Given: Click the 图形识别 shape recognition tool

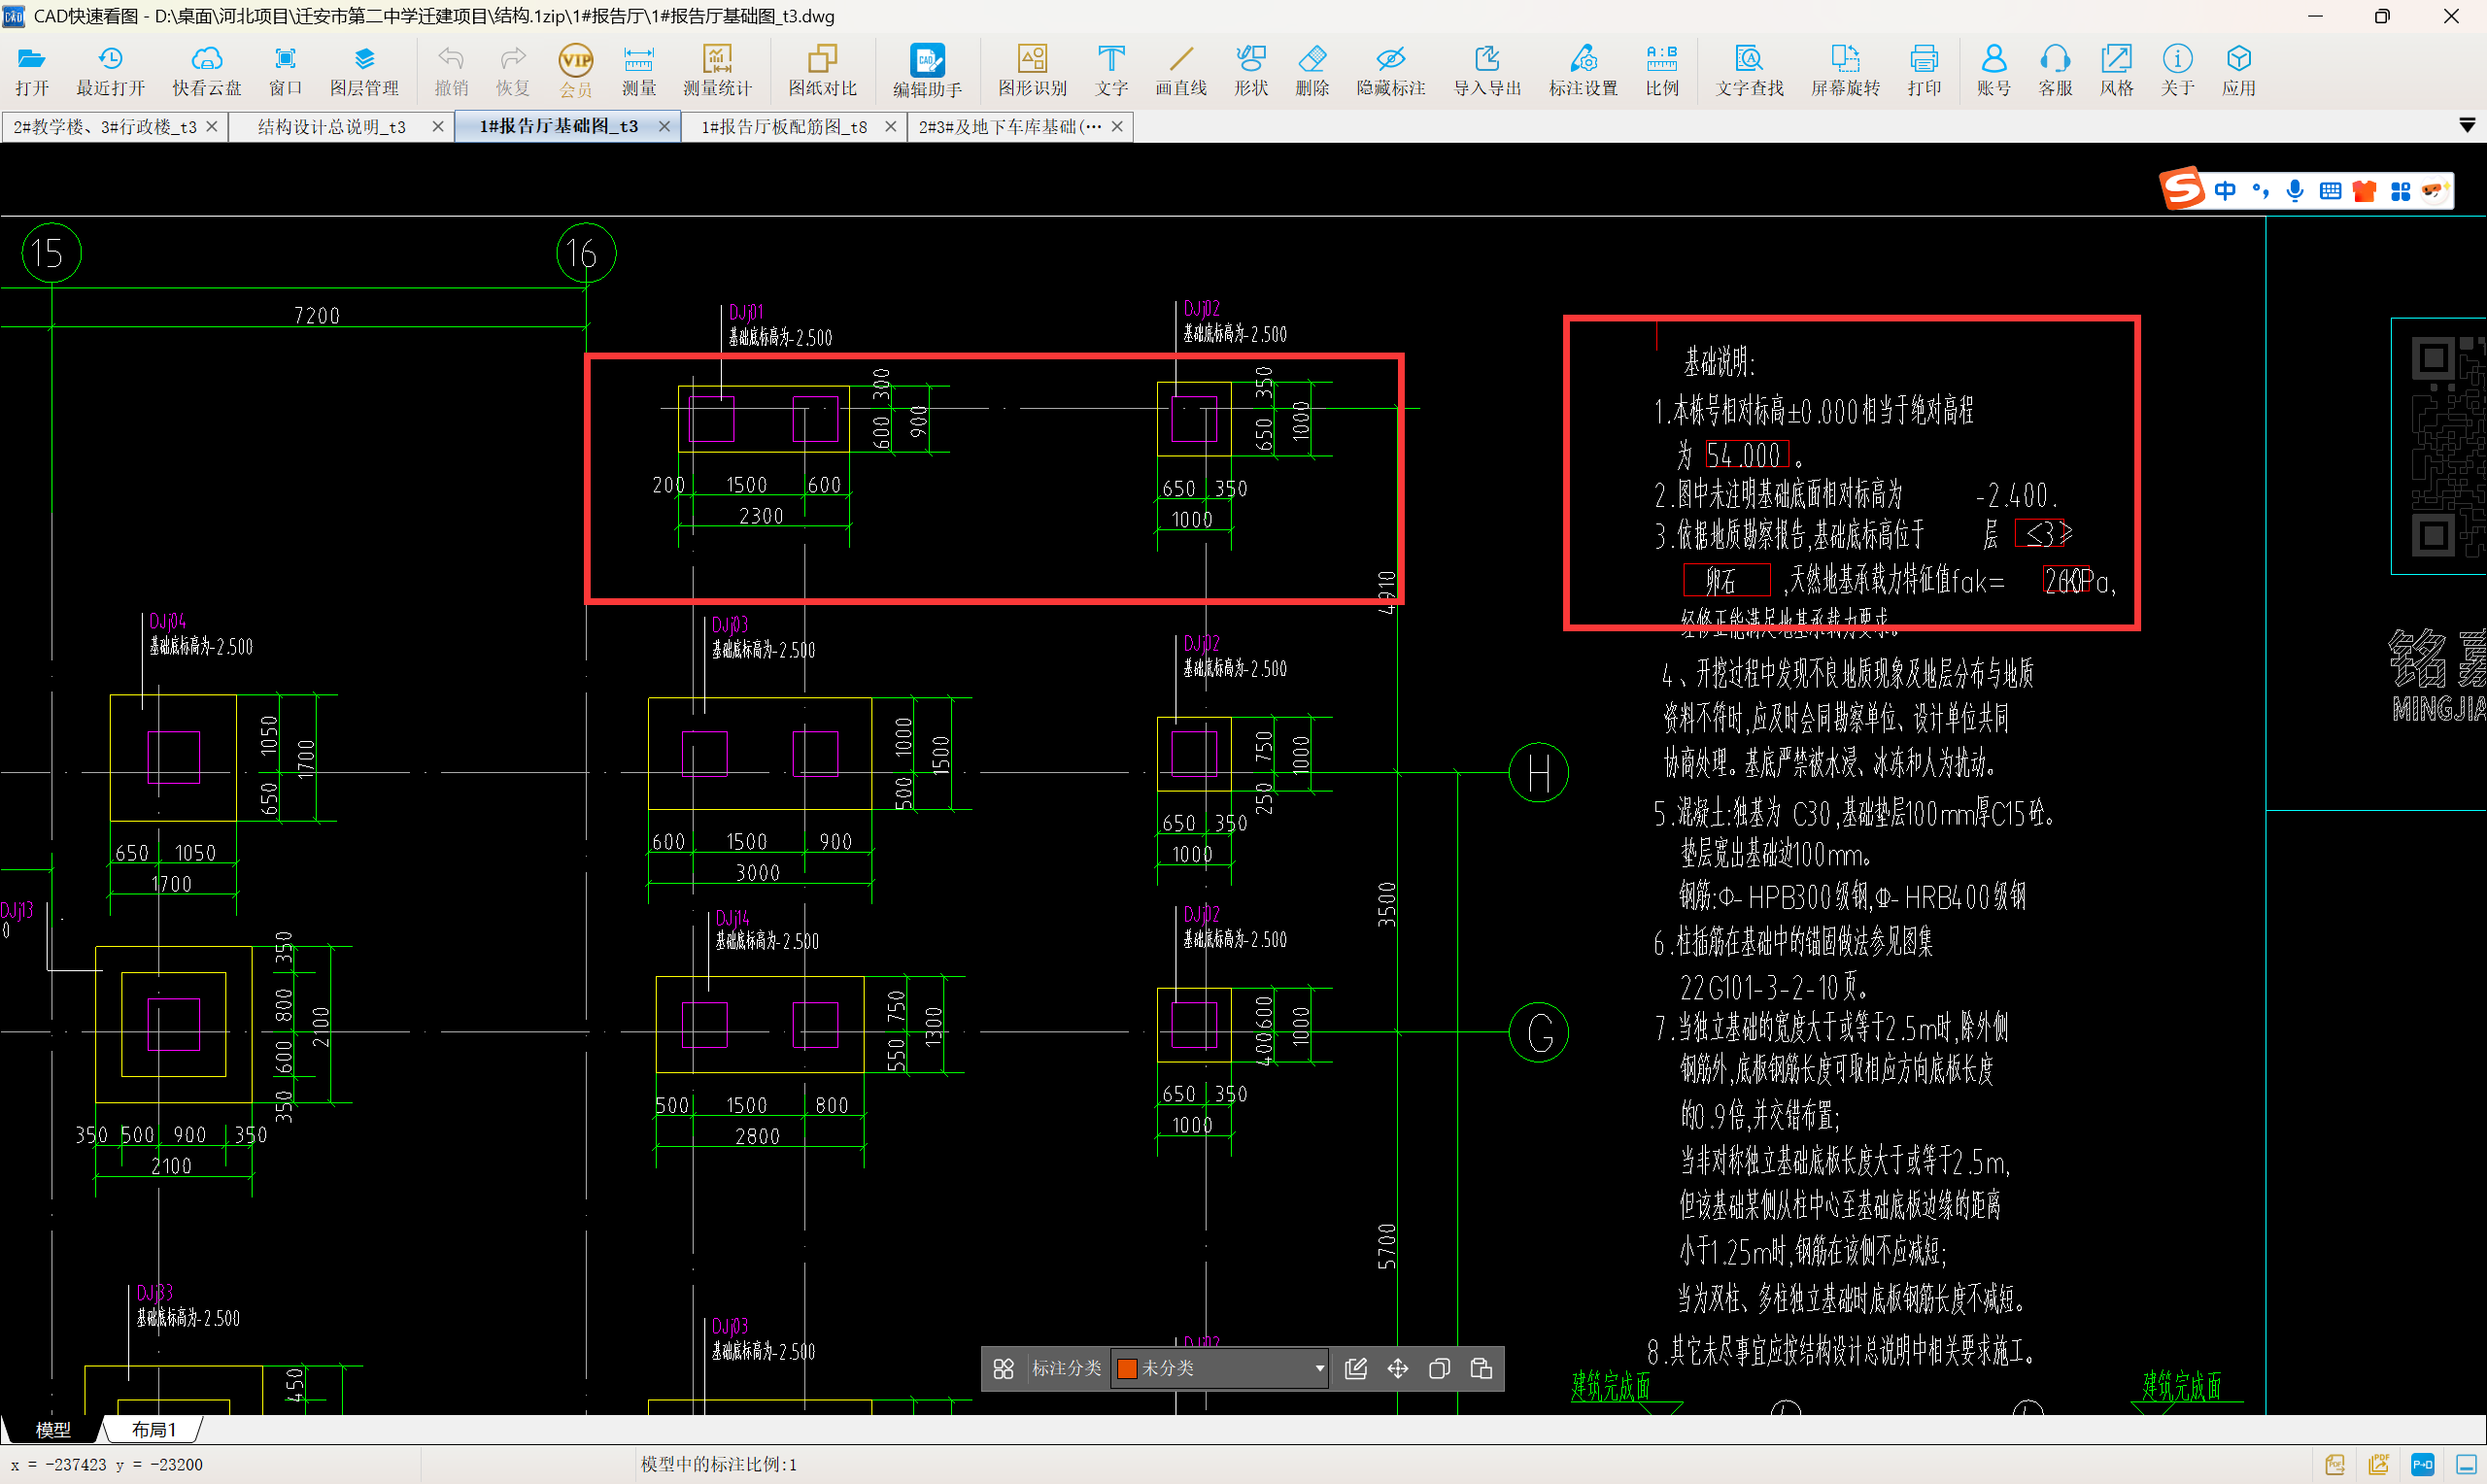Looking at the screenshot, I should [1032, 70].
